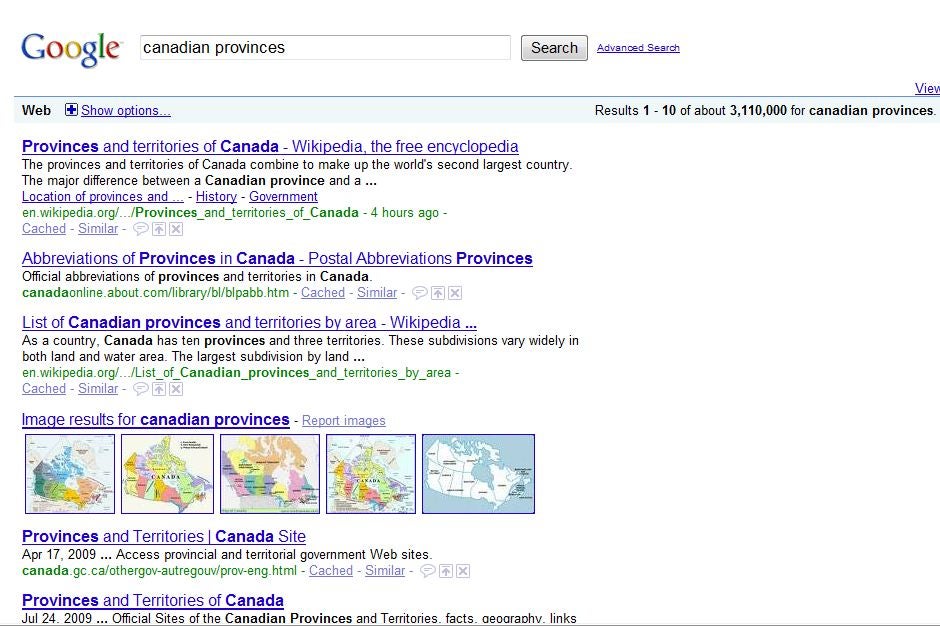
Task: Open Cached link for canada.gc.ca result
Action: point(331,571)
